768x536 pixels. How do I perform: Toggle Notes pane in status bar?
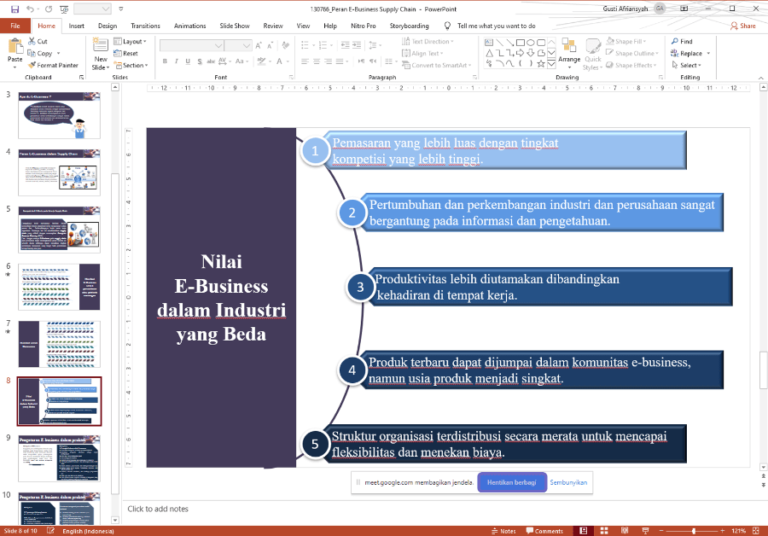504,531
